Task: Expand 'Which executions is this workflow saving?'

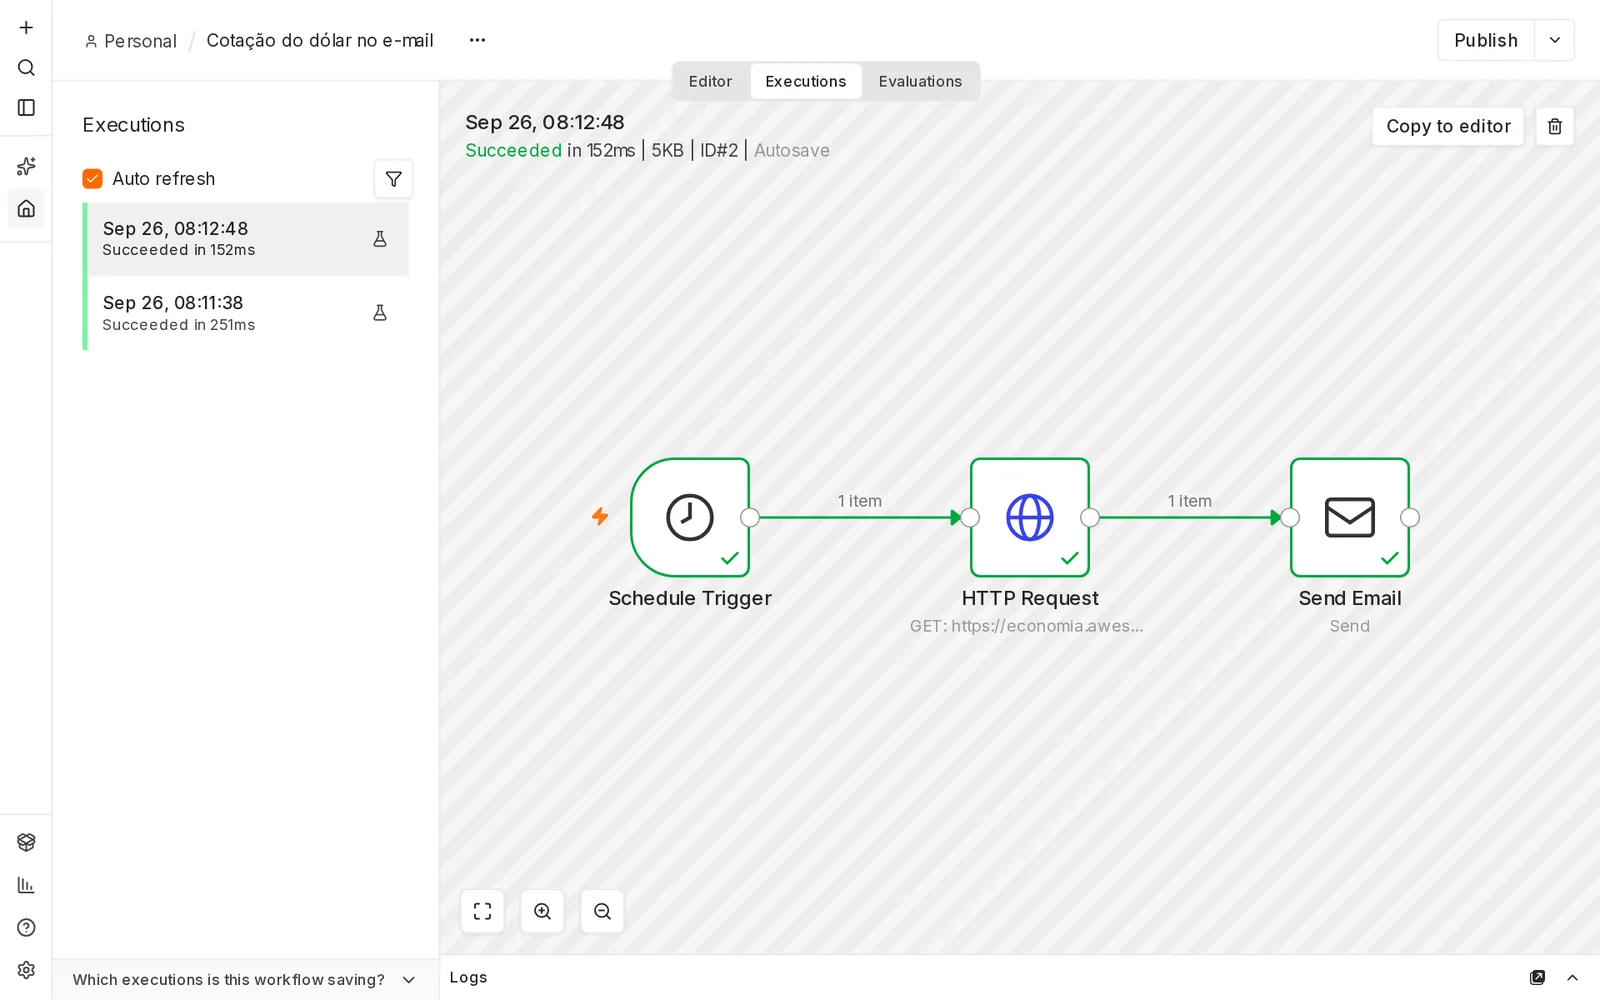Action: coord(244,980)
